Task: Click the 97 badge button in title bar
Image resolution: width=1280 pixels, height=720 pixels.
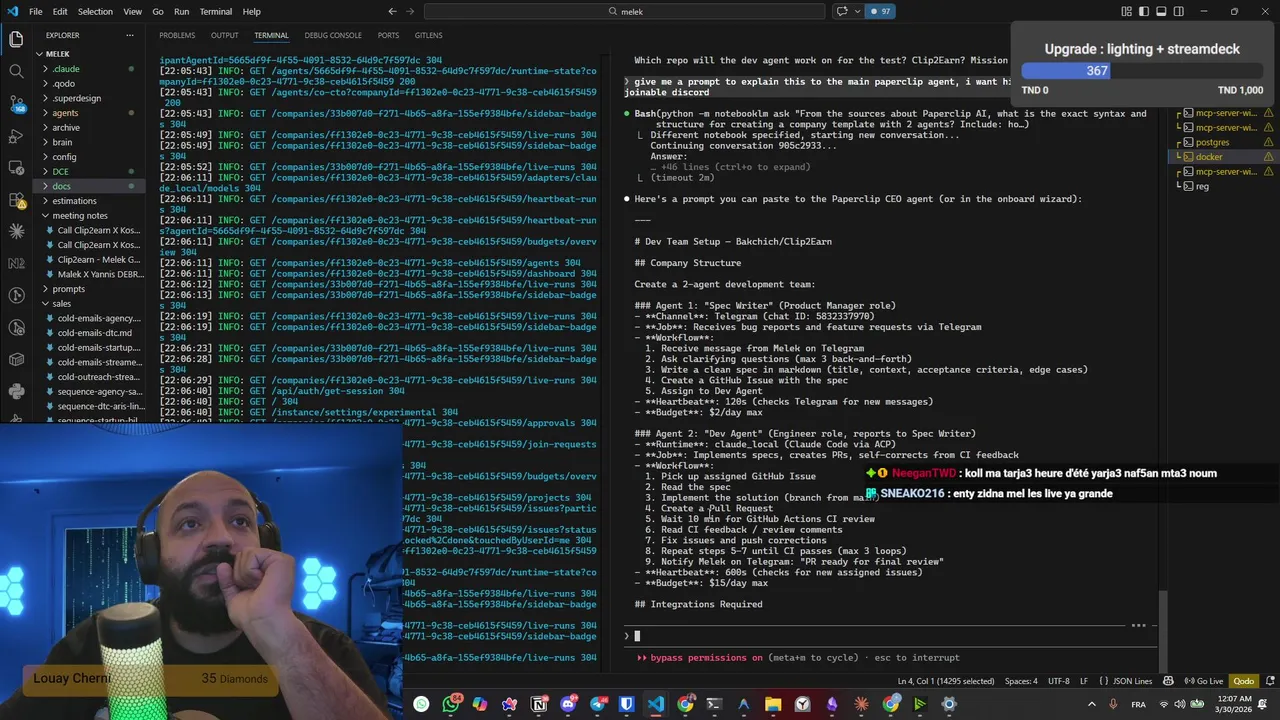Action: click(880, 11)
